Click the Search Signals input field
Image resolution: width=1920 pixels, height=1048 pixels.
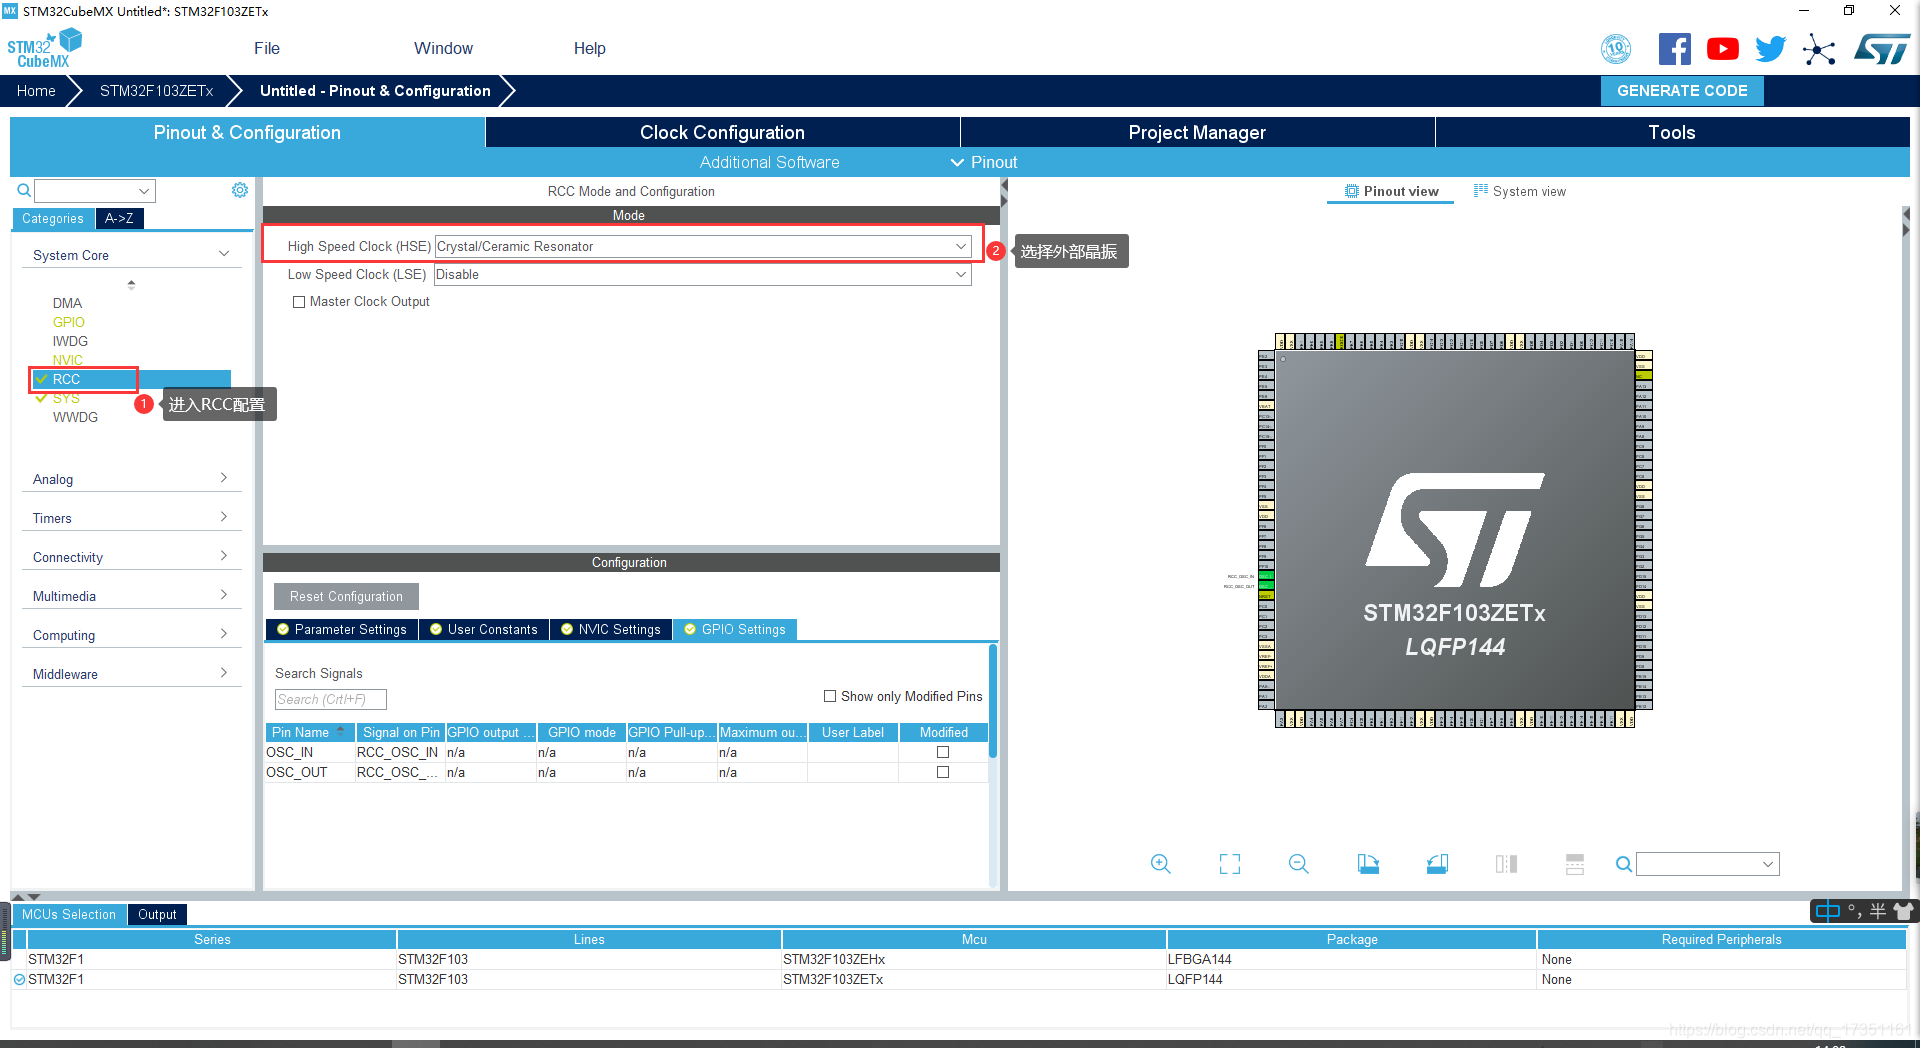[330, 699]
